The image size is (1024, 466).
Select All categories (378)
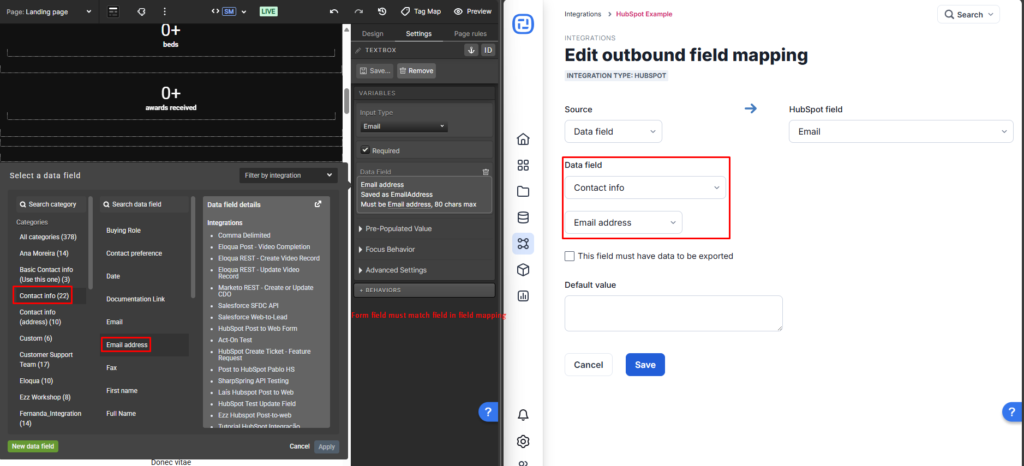[48, 236]
